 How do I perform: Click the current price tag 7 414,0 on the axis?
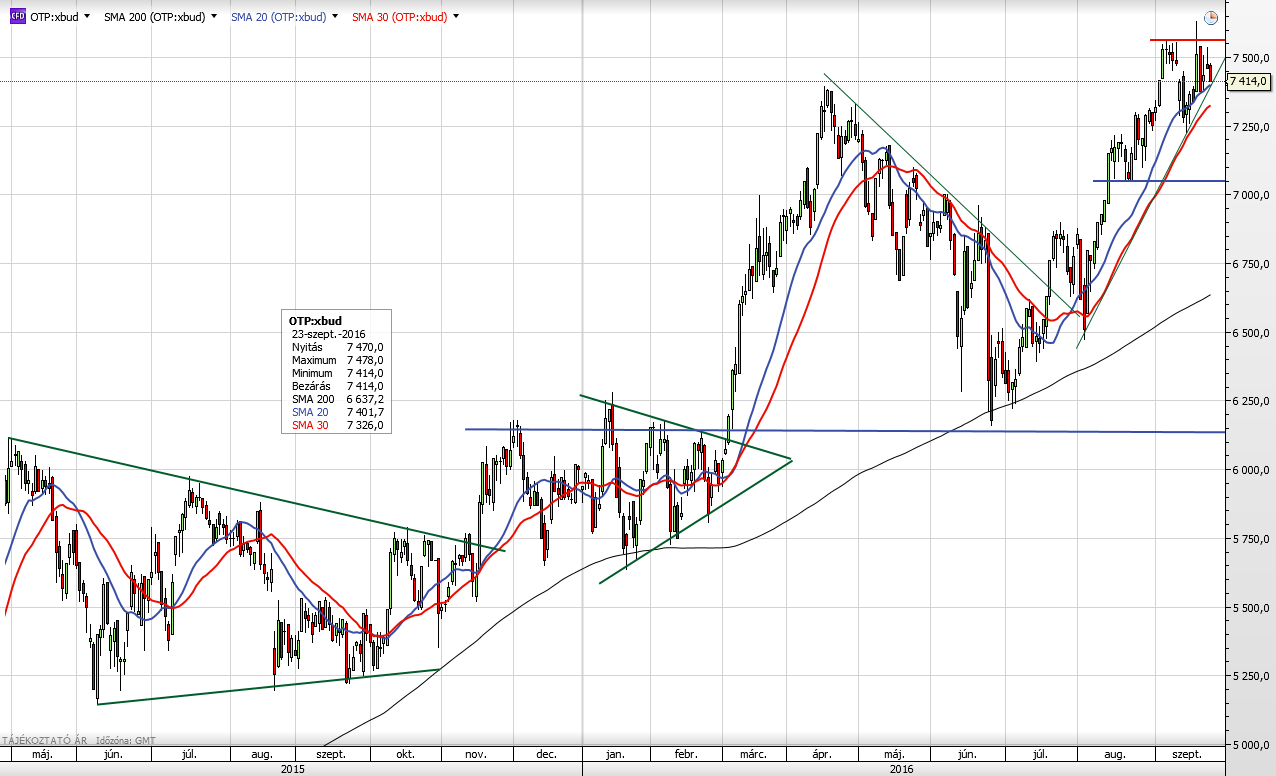click(x=1250, y=80)
